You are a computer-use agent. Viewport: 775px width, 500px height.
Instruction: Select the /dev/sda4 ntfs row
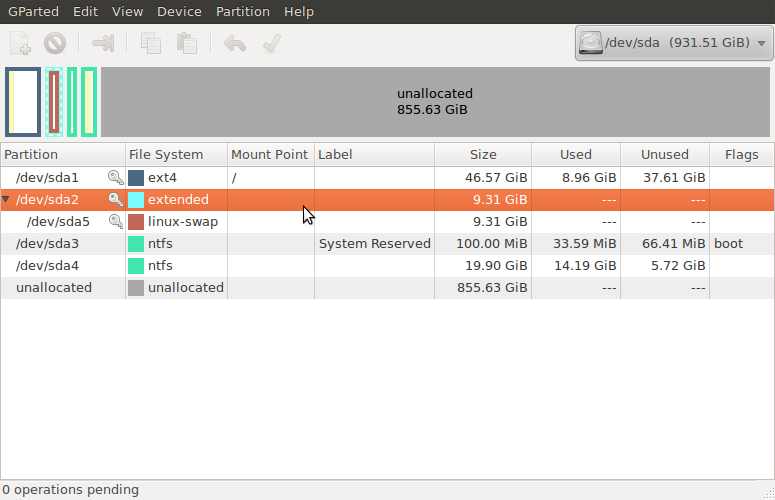pyautogui.click(x=388, y=266)
